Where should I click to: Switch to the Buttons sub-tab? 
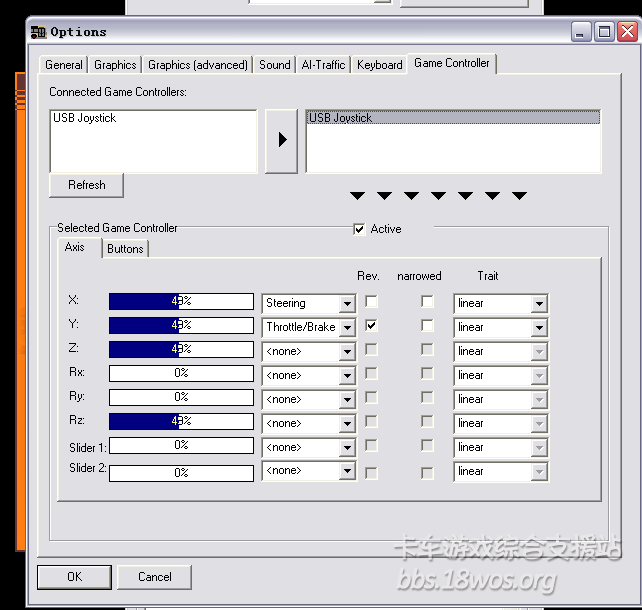tap(125, 249)
